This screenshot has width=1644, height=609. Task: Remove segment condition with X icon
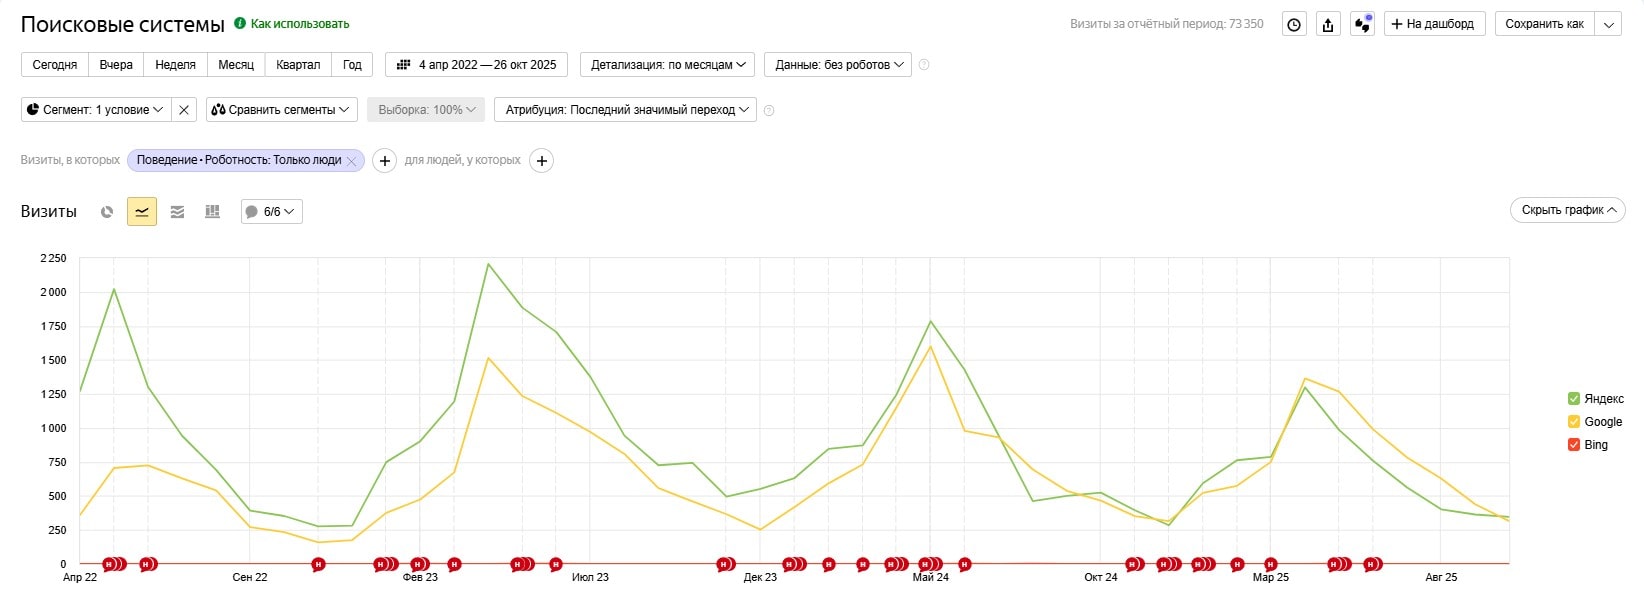(184, 110)
